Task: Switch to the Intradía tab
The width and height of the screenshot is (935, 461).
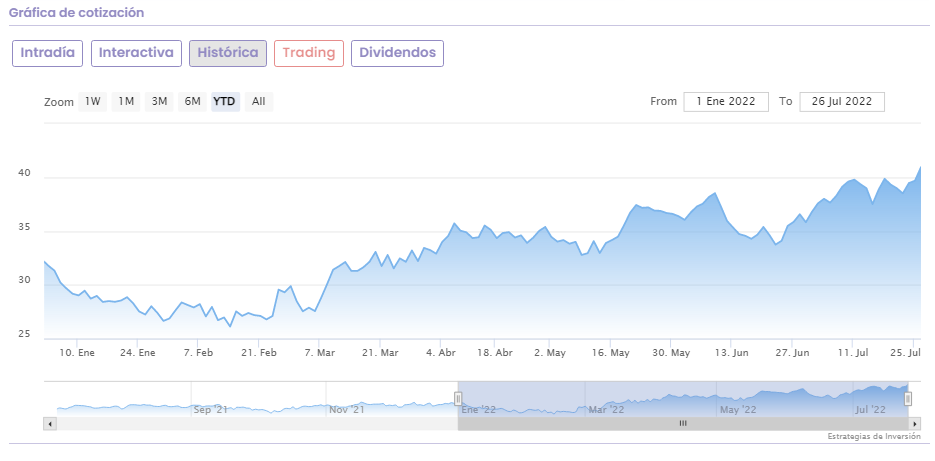Action: (x=47, y=53)
